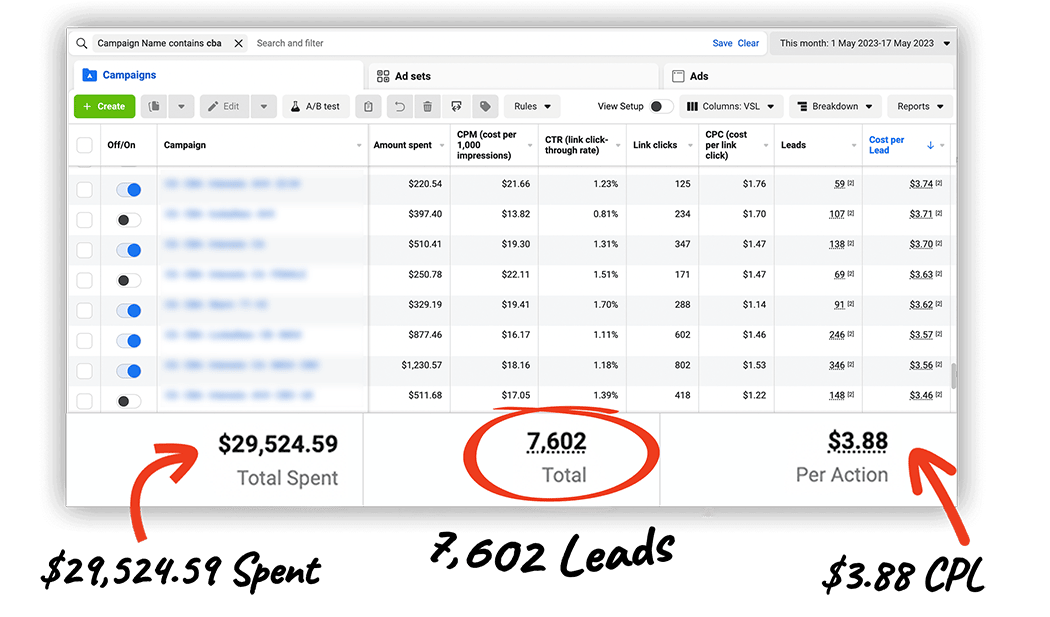Click the duplicate campaign icon
1050x617 pixels.
[155, 106]
